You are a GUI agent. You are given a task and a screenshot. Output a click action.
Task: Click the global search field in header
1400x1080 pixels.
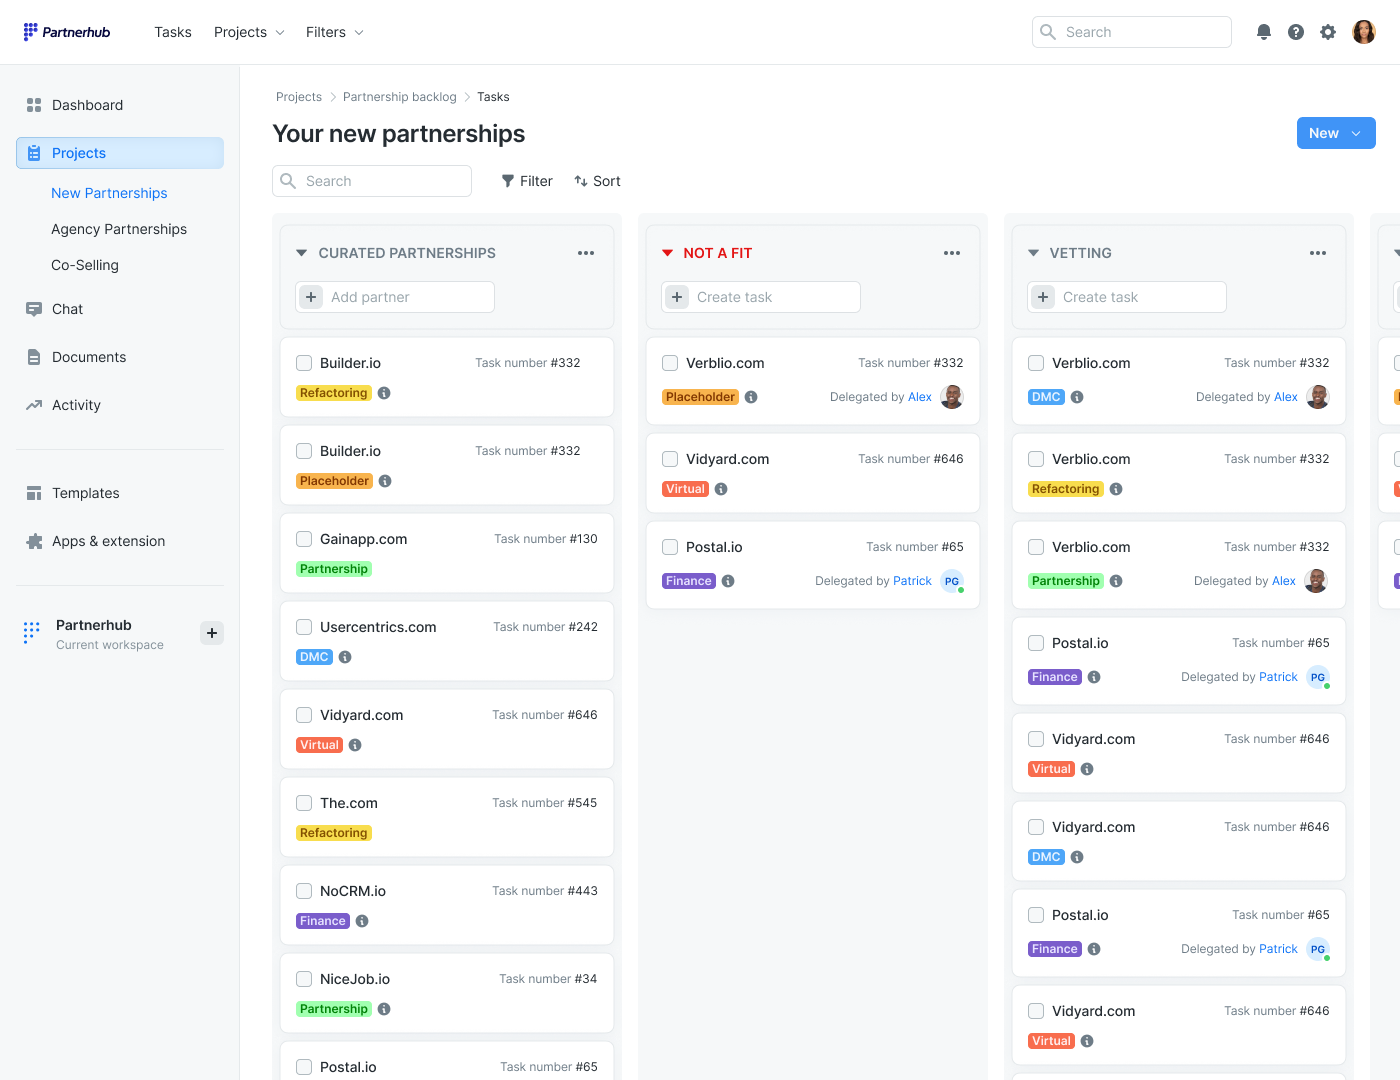[x=1132, y=32]
